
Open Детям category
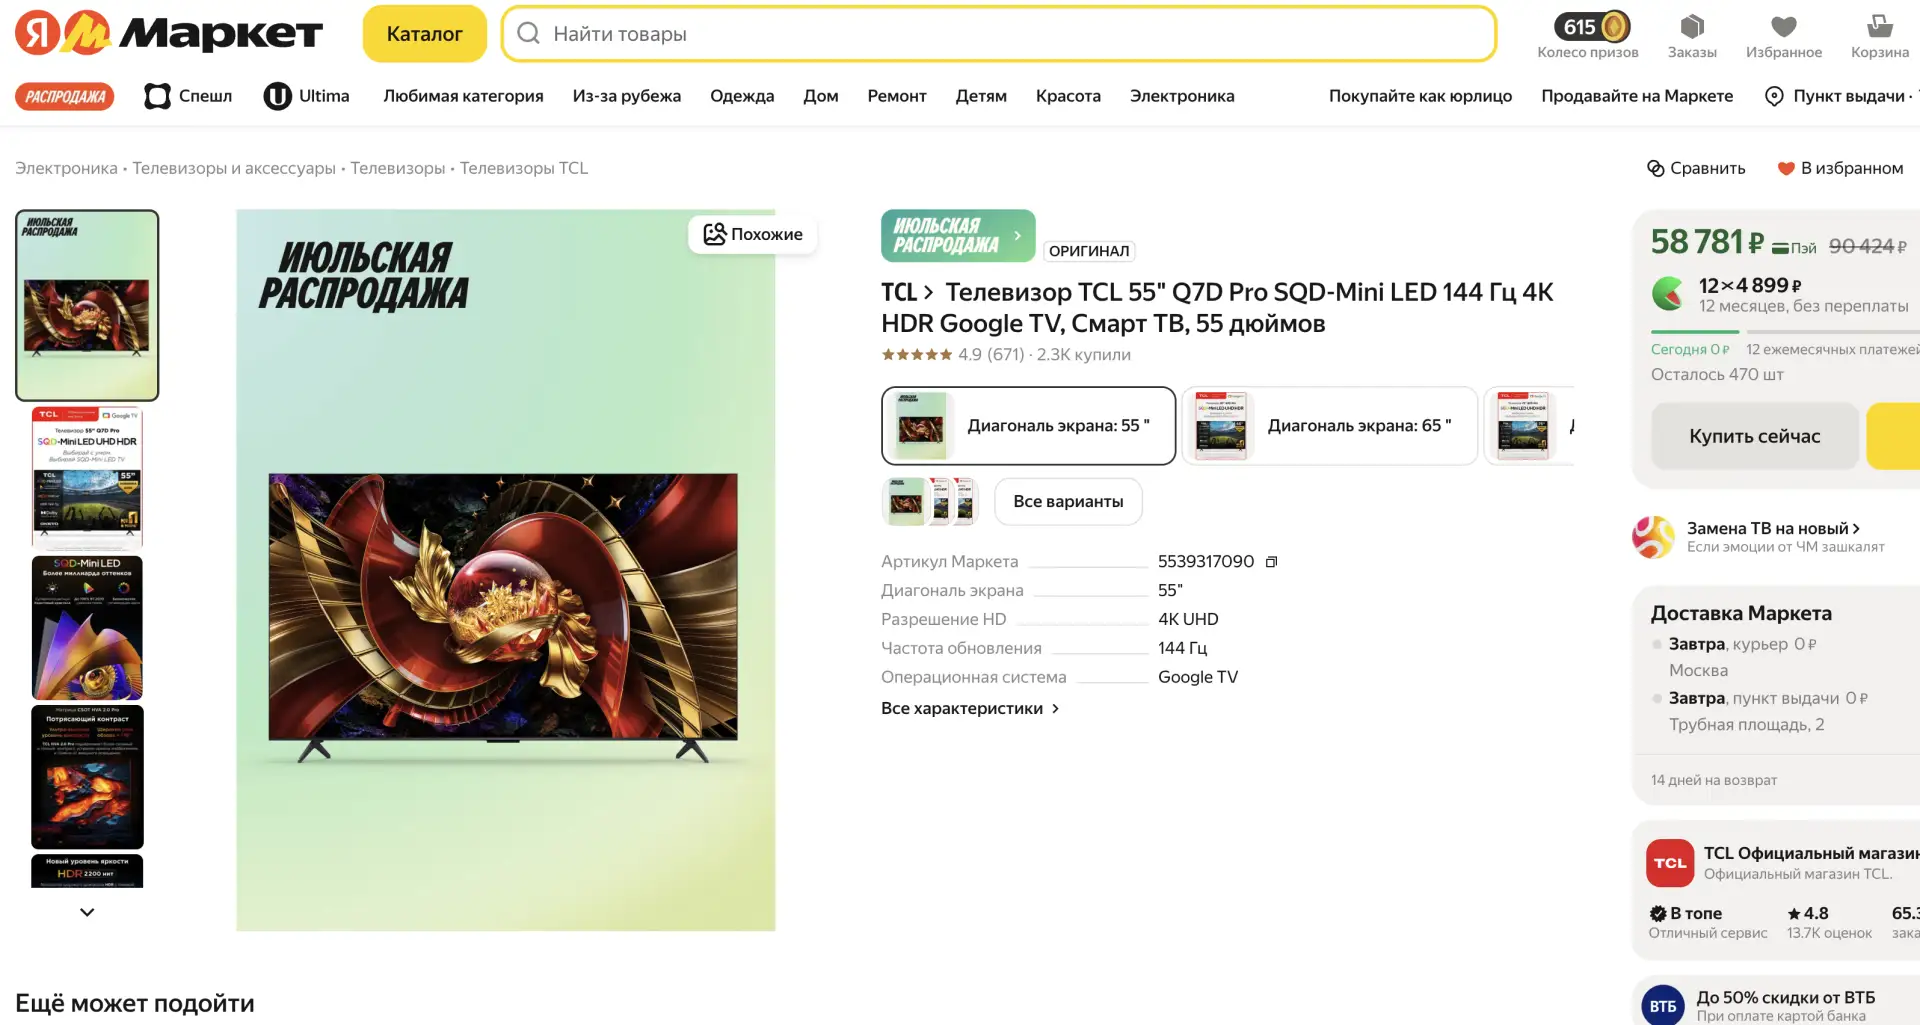pyautogui.click(x=981, y=96)
